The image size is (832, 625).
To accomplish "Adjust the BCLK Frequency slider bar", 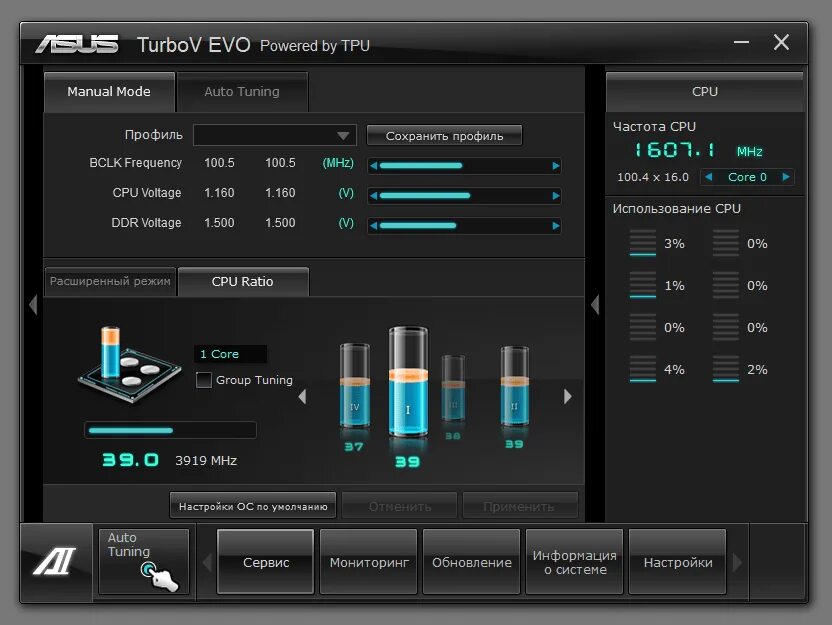I will pos(464,166).
